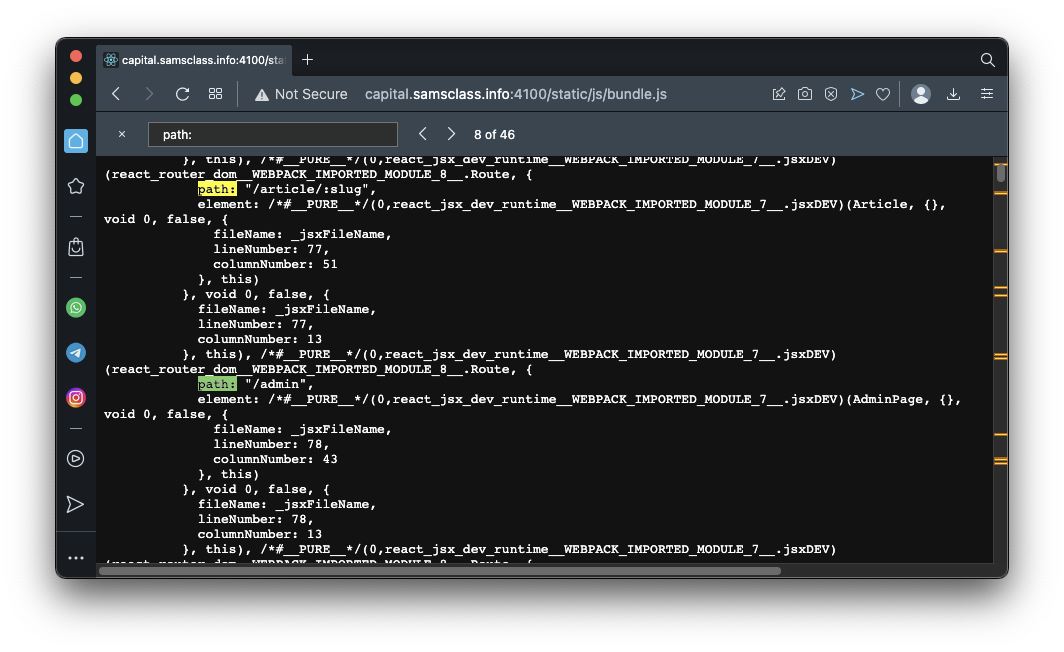Jump to the previous search match

[423, 134]
